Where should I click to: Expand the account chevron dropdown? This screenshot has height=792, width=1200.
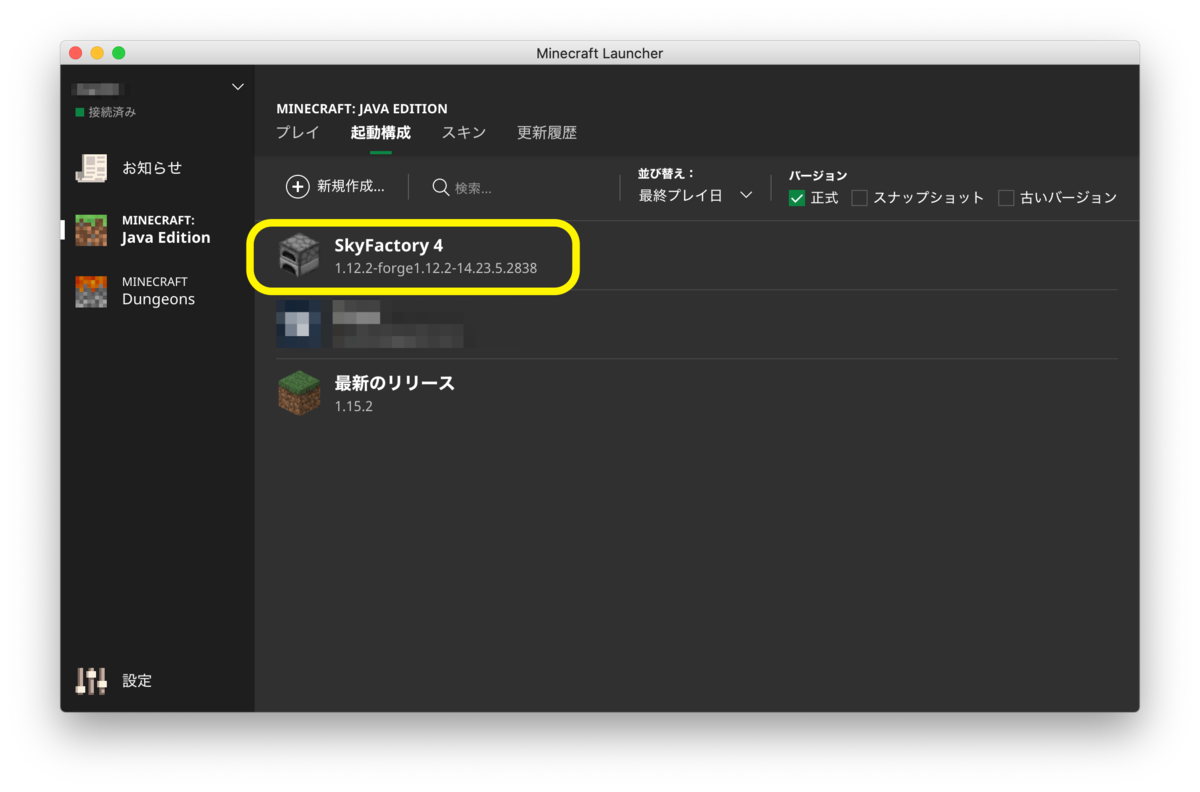238,87
